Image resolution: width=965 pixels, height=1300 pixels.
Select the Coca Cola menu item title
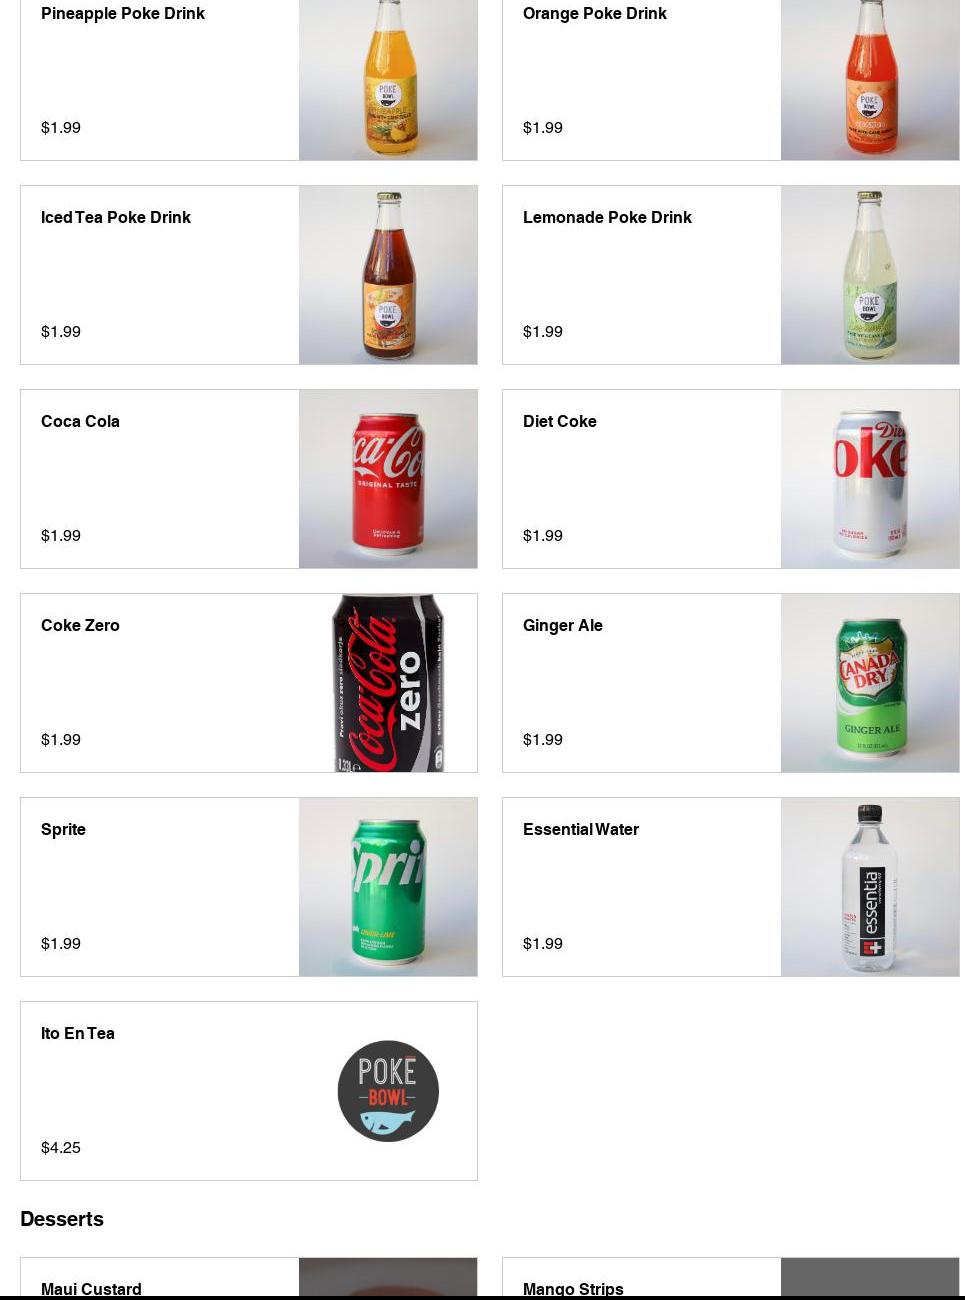tap(80, 422)
